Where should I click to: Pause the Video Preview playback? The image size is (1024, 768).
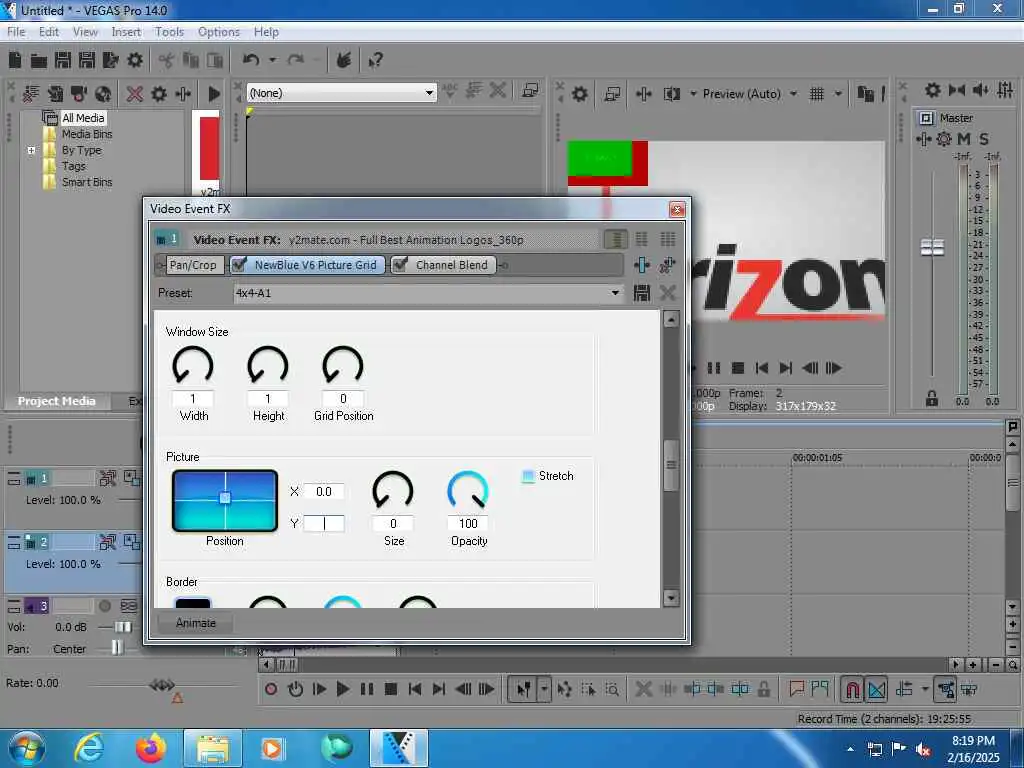point(714,368)
